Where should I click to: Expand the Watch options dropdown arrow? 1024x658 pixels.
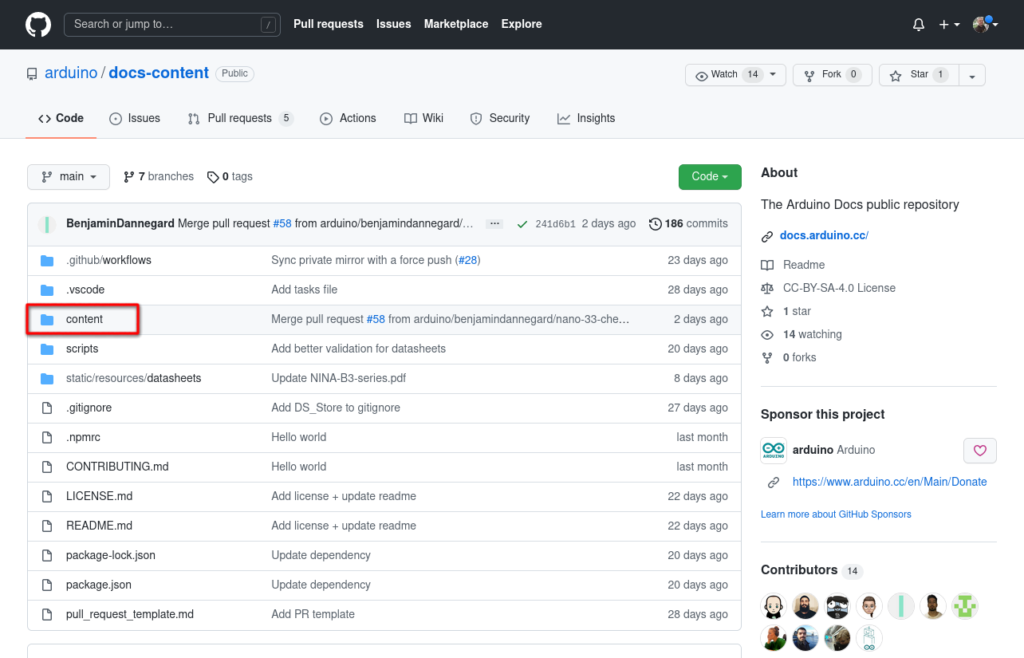coord(773,74)
